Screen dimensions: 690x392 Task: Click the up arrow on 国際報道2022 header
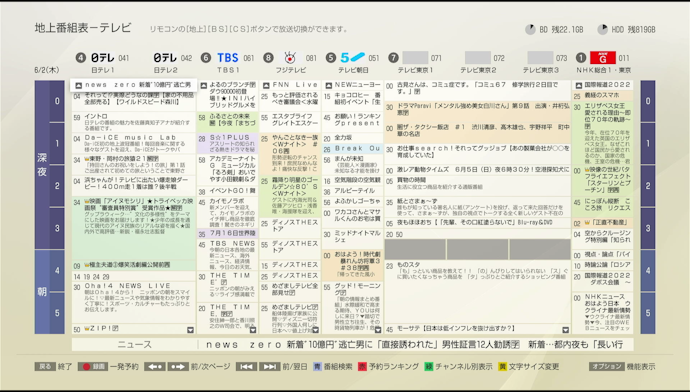click(579, 85)
